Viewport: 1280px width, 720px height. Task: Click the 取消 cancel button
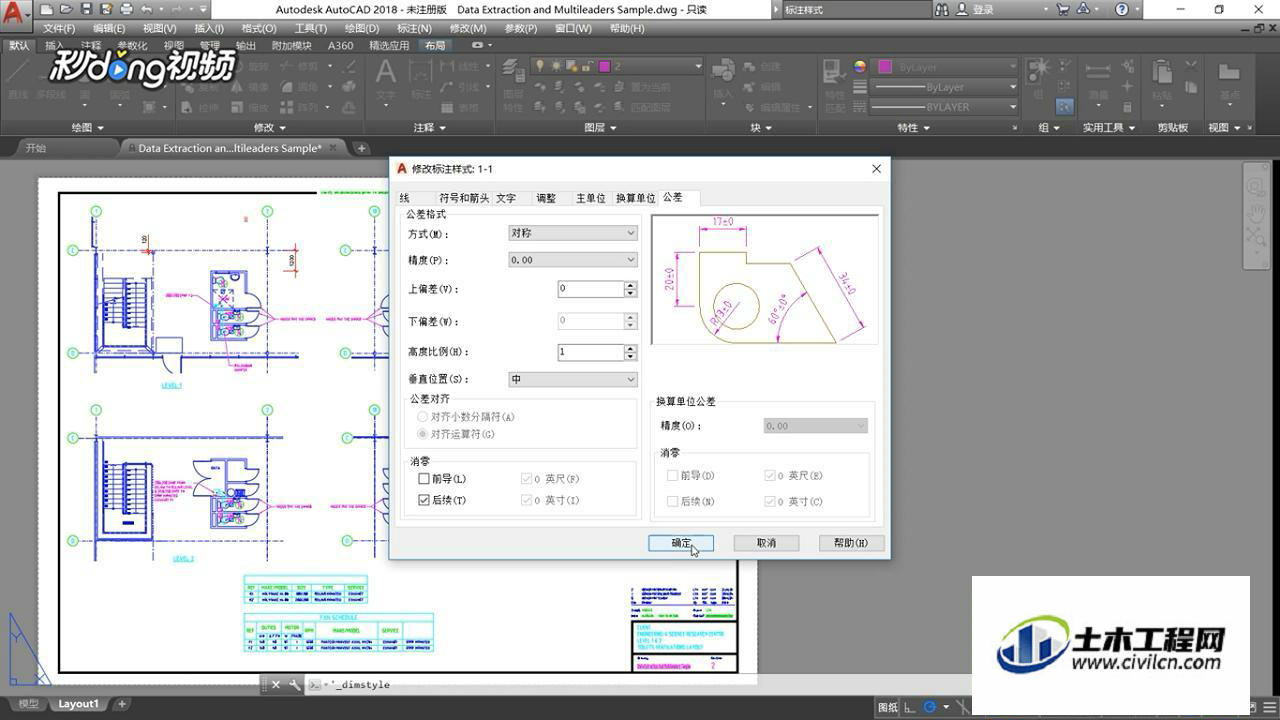766,543
